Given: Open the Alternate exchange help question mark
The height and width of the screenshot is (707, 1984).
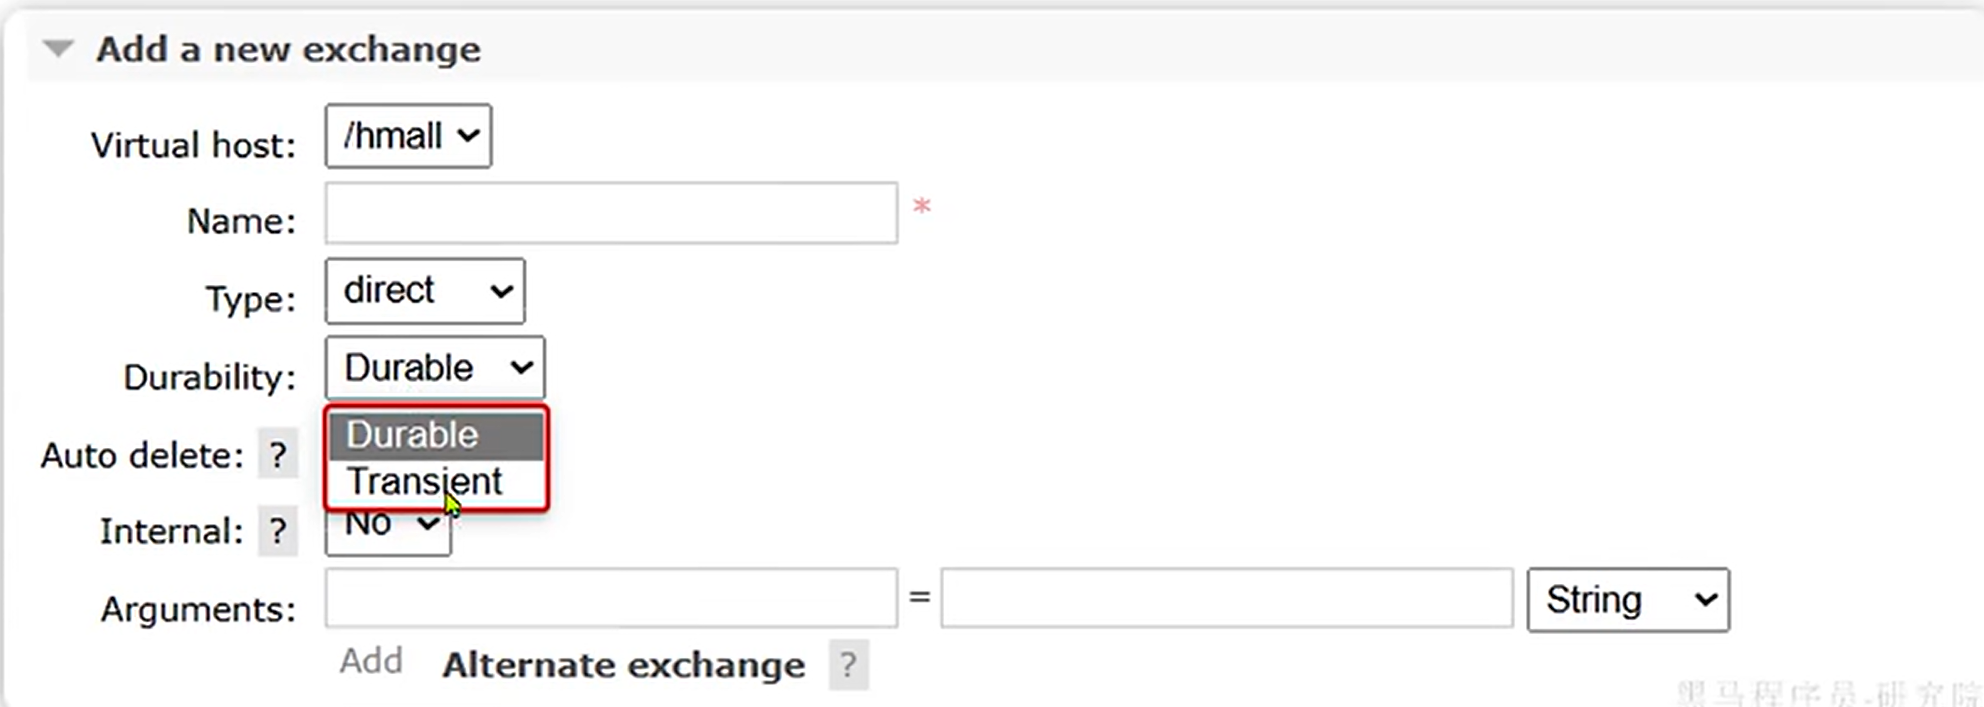Looking at the screenshot, I should [848, 666].
